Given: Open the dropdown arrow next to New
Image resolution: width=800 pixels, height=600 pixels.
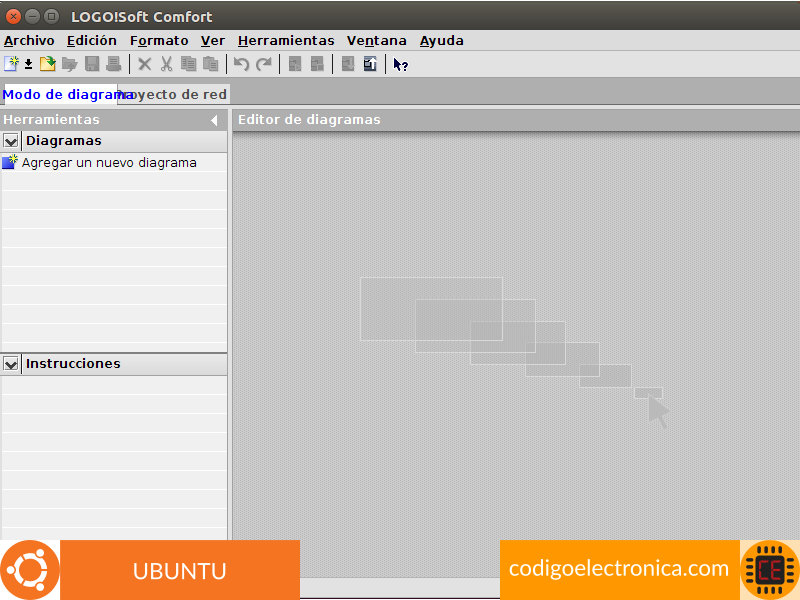Looking at the screenshot, I should point(28,64).
